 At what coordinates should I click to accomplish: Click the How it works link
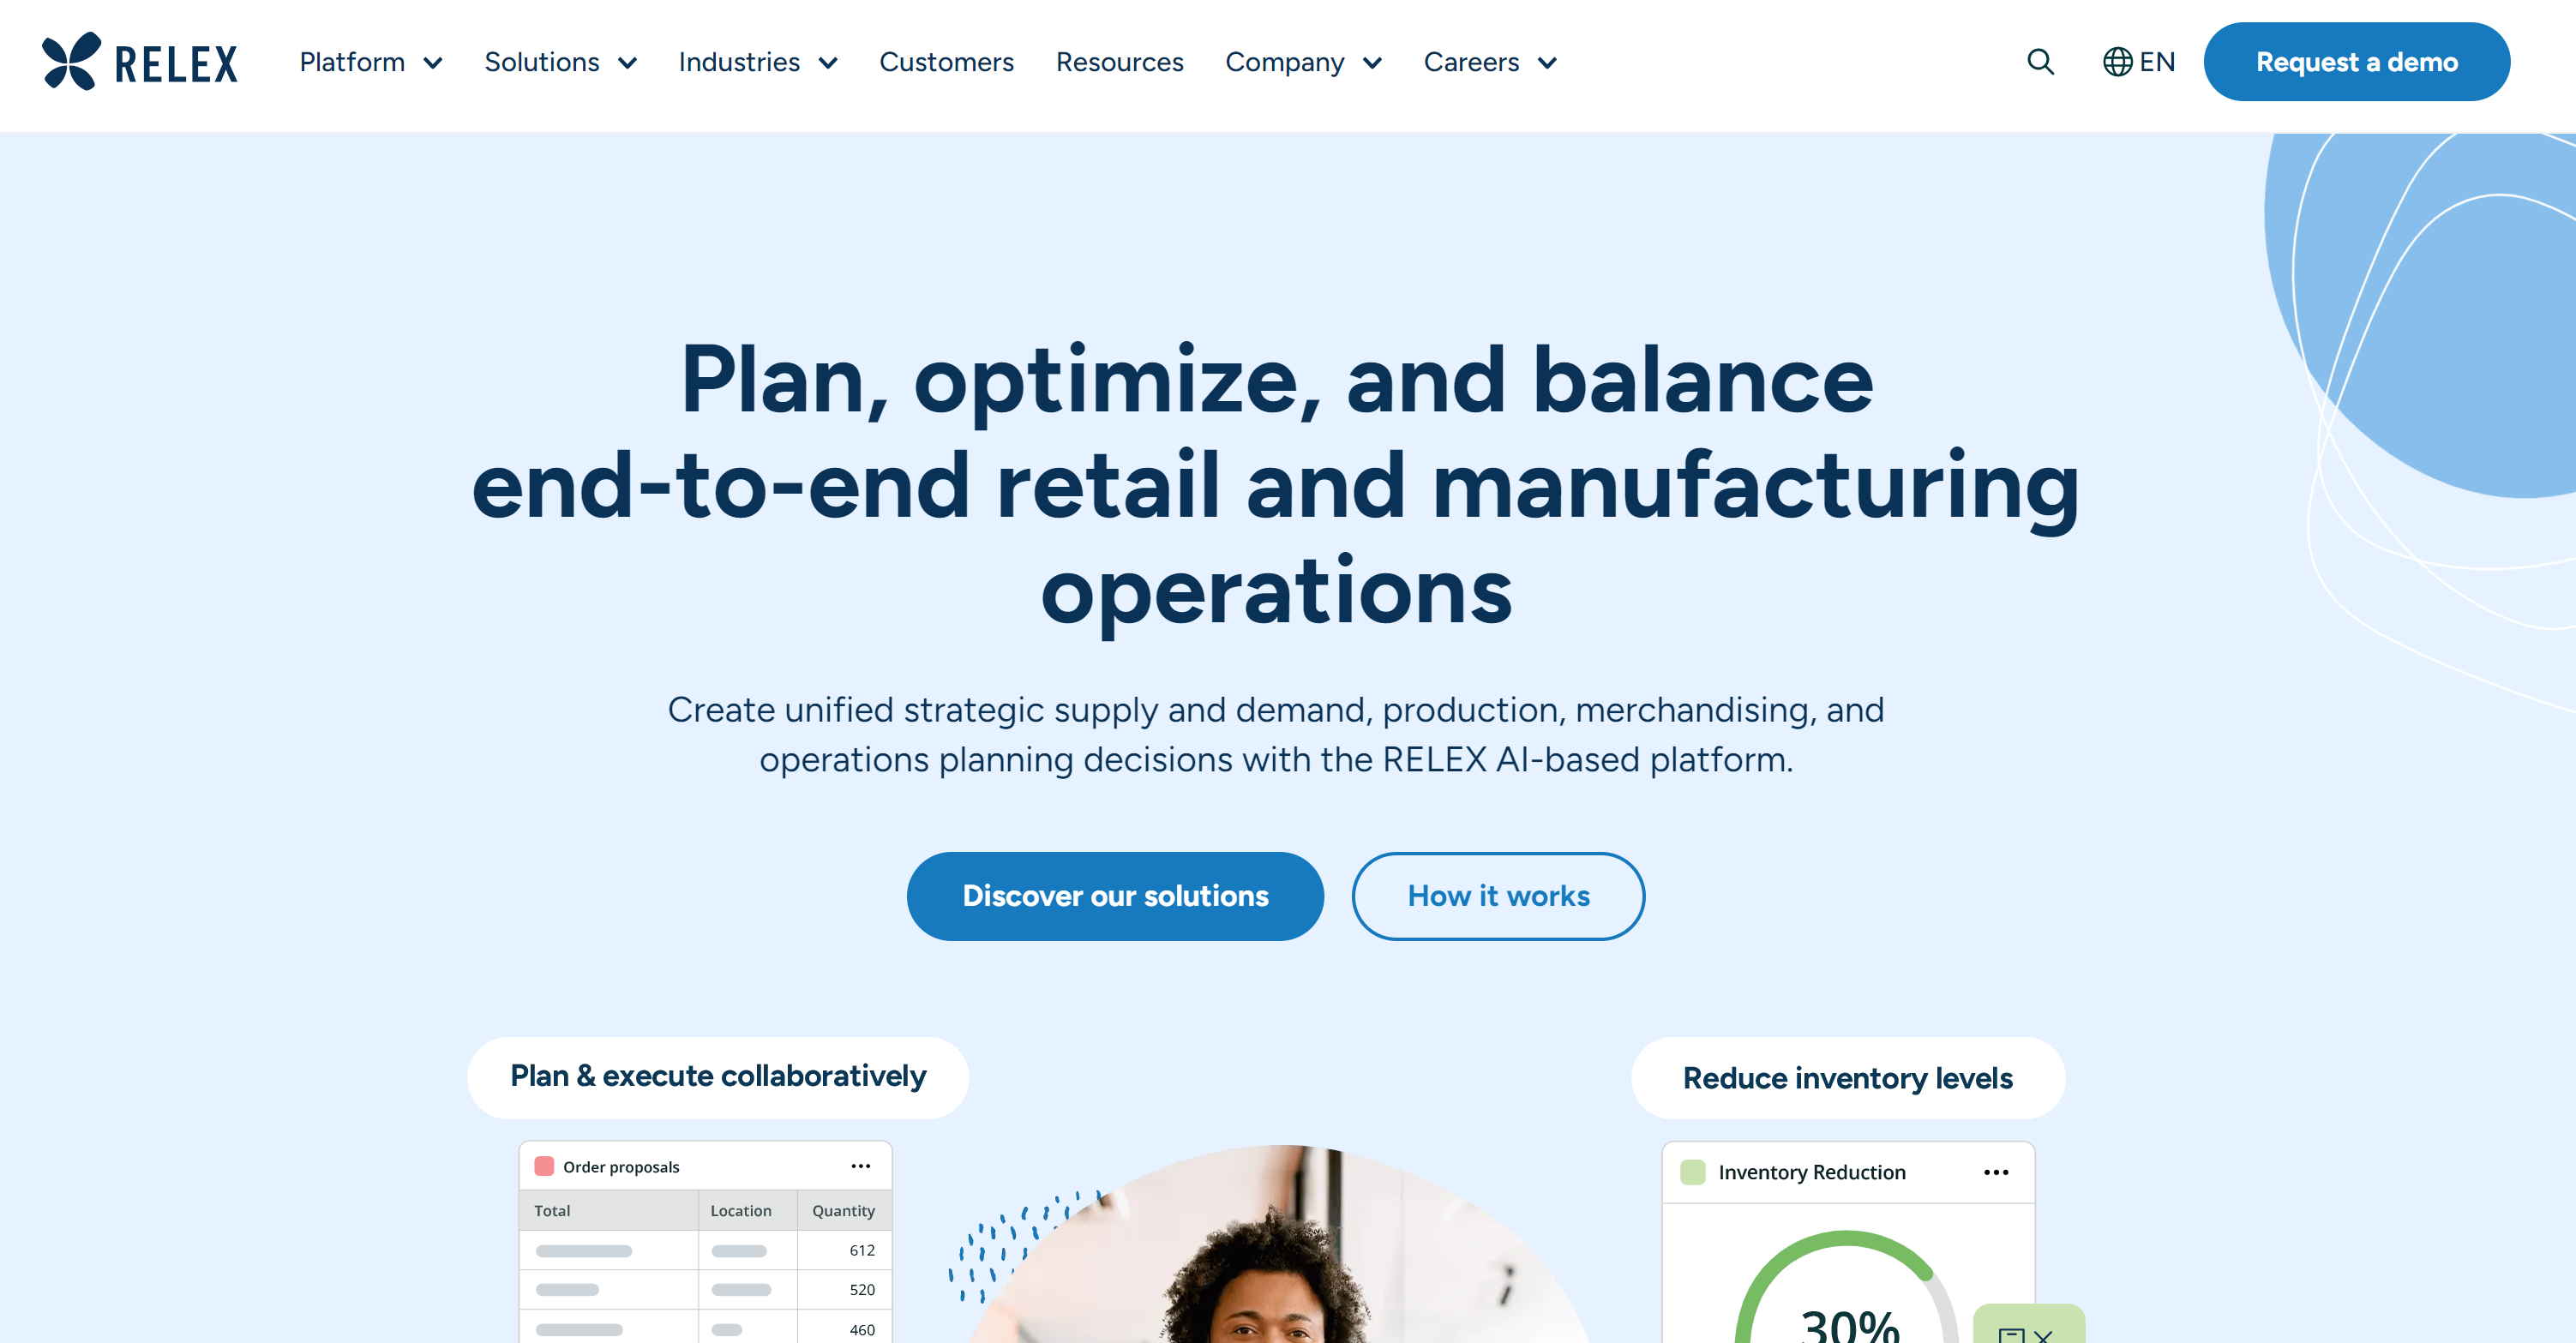pos(1498,895)
